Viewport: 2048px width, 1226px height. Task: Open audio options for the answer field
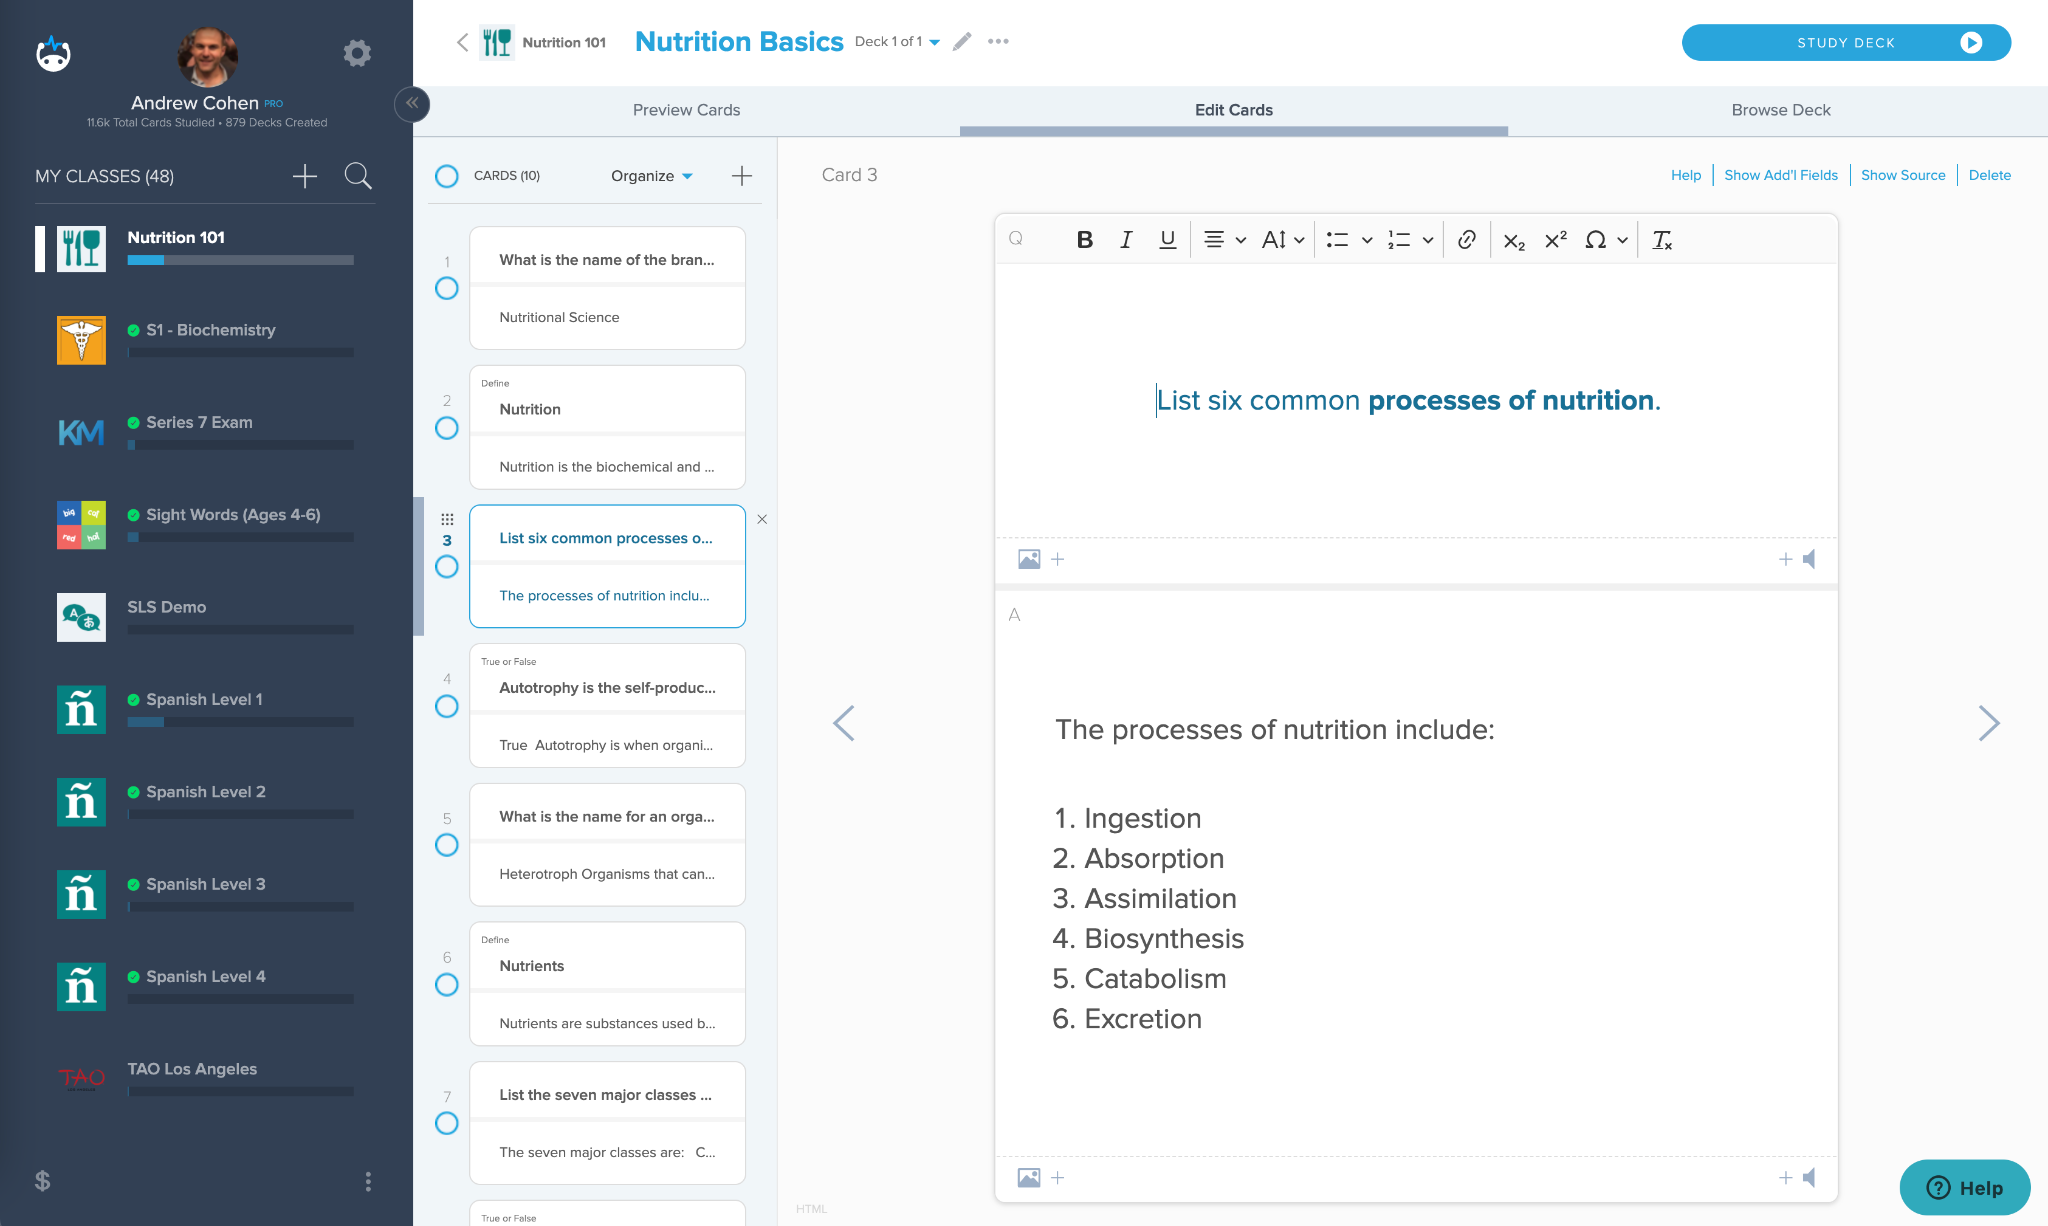coord(1810,1178)
